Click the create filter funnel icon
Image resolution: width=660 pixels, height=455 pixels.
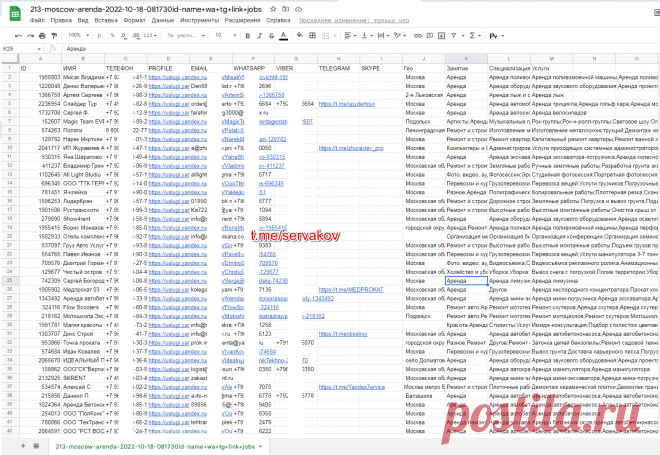click(x=454, y=36)
